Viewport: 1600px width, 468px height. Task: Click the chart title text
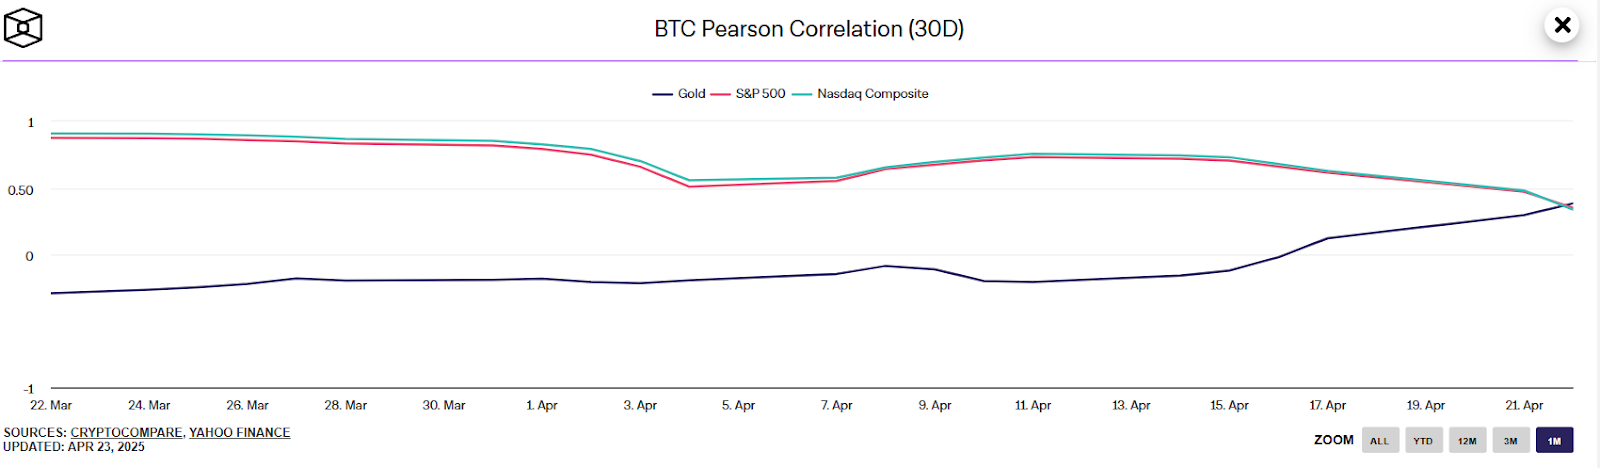click(809, 29)
